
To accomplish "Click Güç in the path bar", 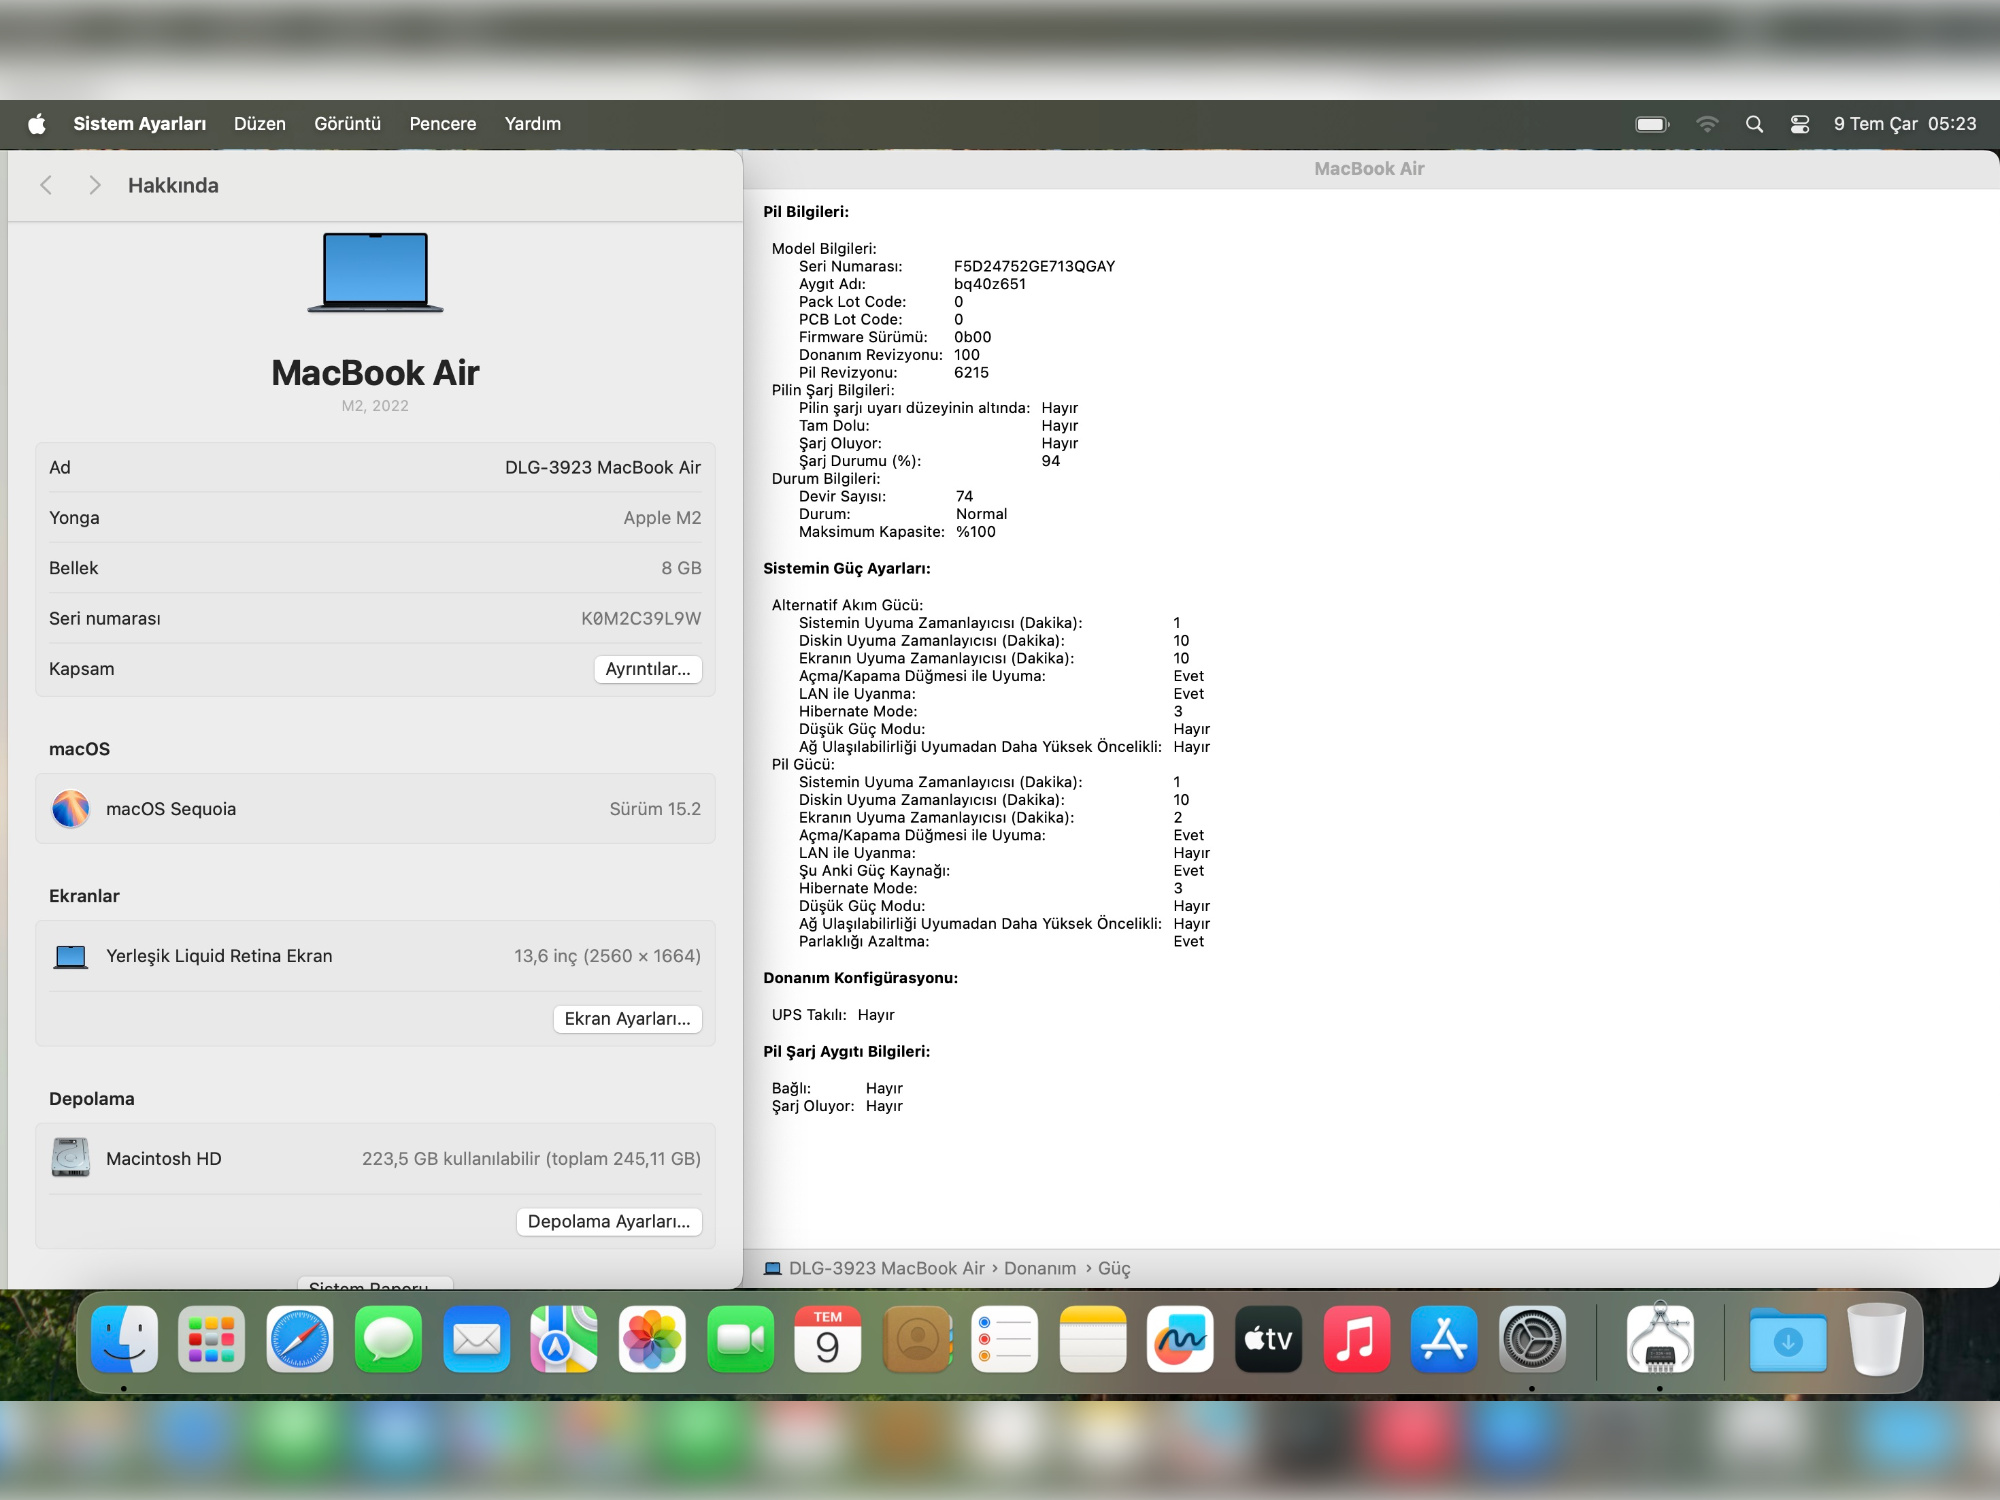I will click(1114, 1268).
